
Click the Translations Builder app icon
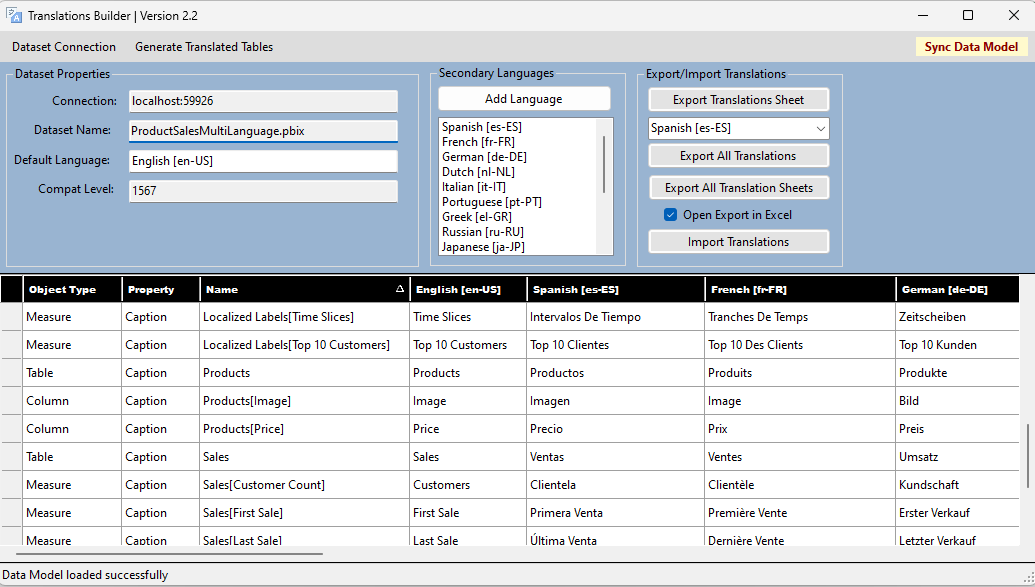(x=14, y=15)
